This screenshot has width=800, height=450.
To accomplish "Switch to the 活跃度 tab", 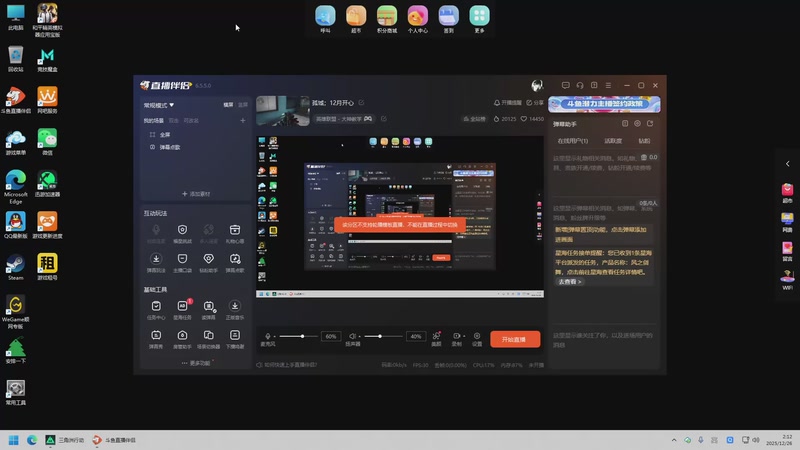I will coord(613,141).
